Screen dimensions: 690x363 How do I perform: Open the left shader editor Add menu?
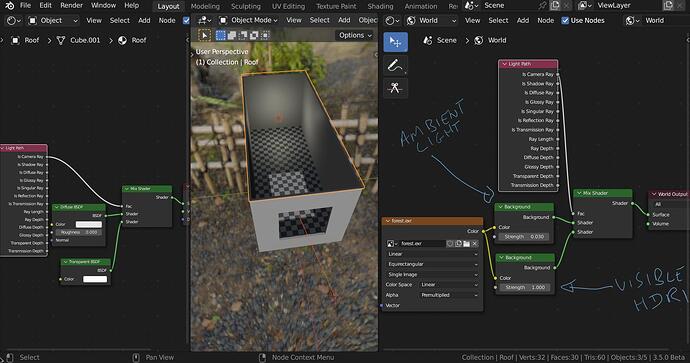tap(144, 21)
